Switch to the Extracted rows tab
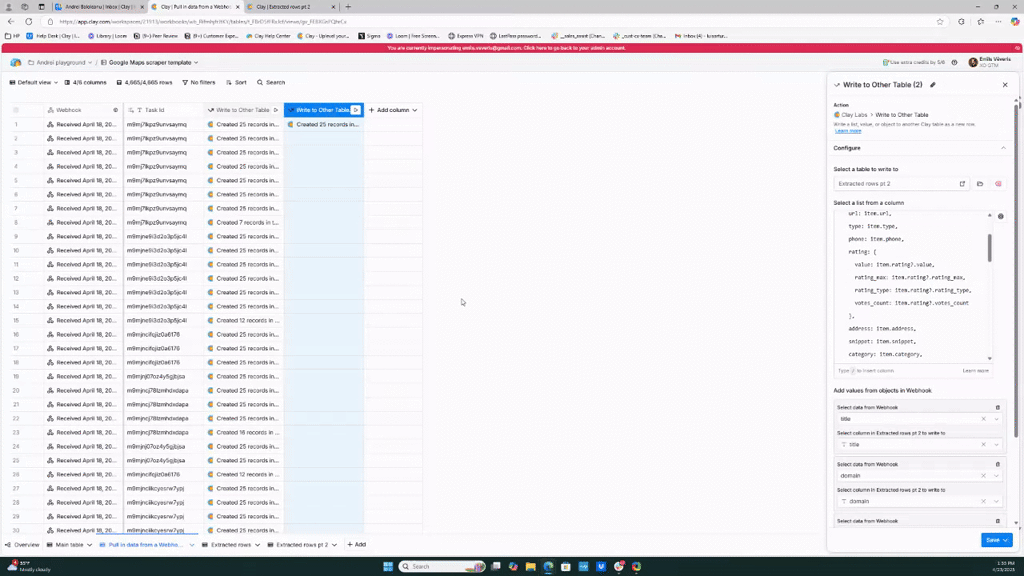The height and width of the screenshot is (576, 1024). [231, 545]
